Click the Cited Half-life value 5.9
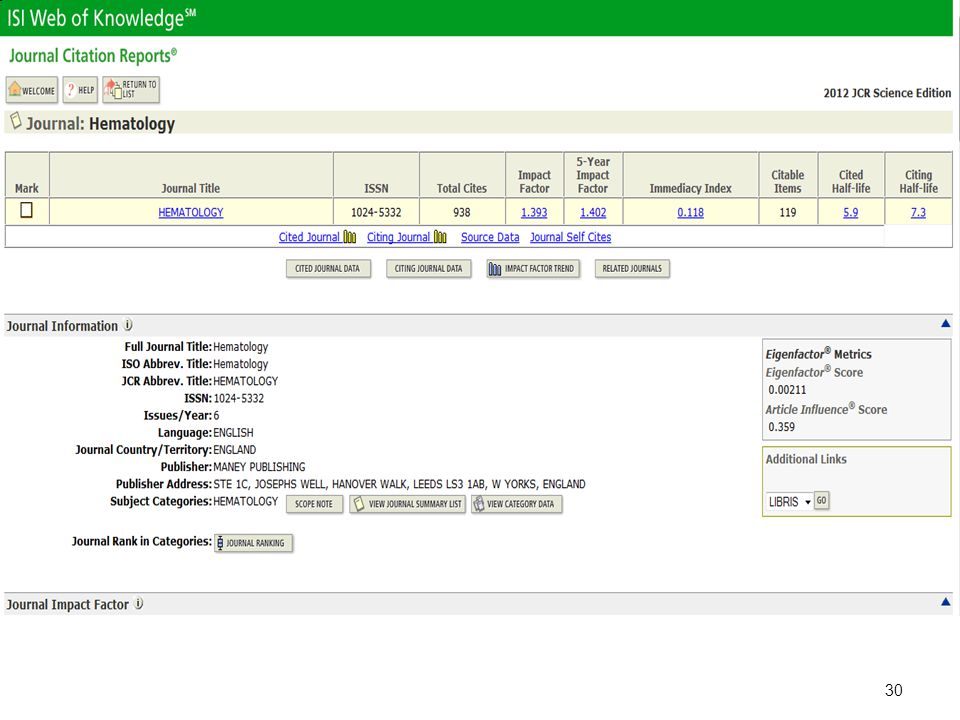 click(850, 212)
